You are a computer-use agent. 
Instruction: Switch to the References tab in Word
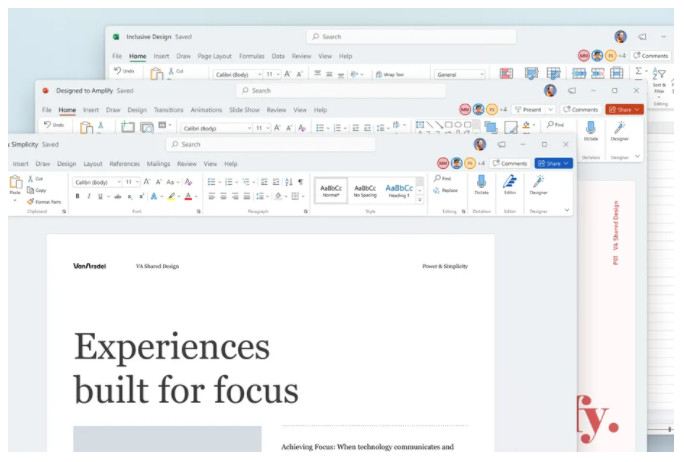pyautogui.click(x=124, y=163)
